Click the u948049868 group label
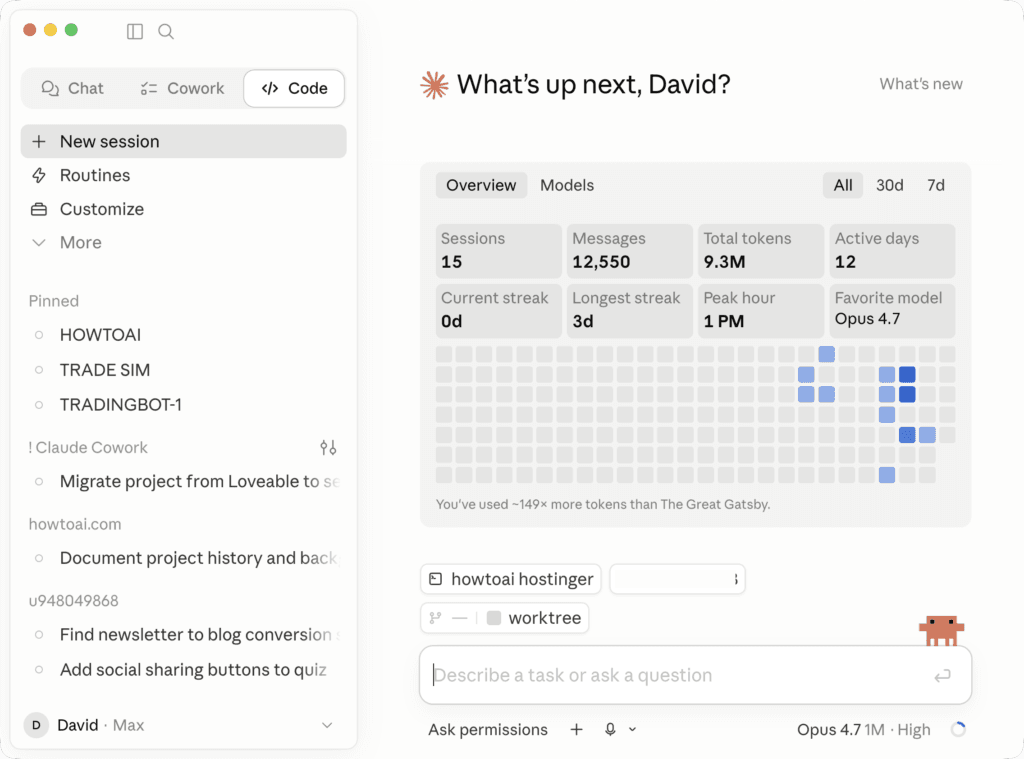Viewport: 1024px width, 759px height. (x=73, y=600)
